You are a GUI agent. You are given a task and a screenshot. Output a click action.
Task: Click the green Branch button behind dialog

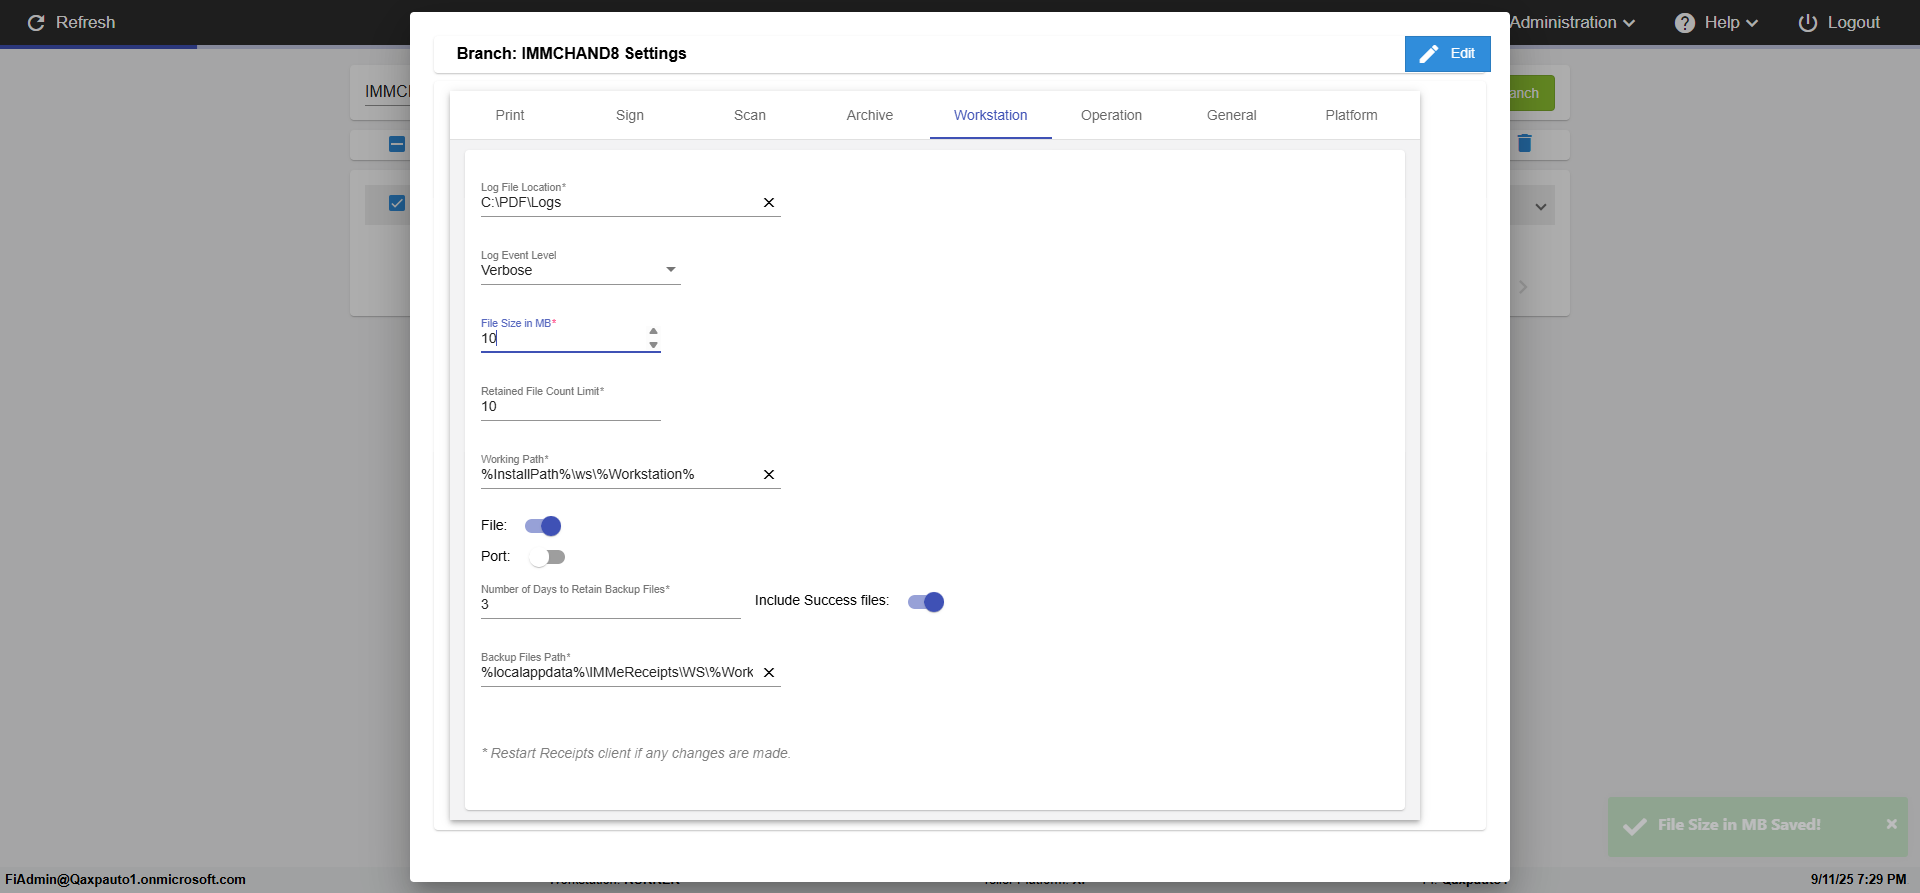(x=1532, y=93)
